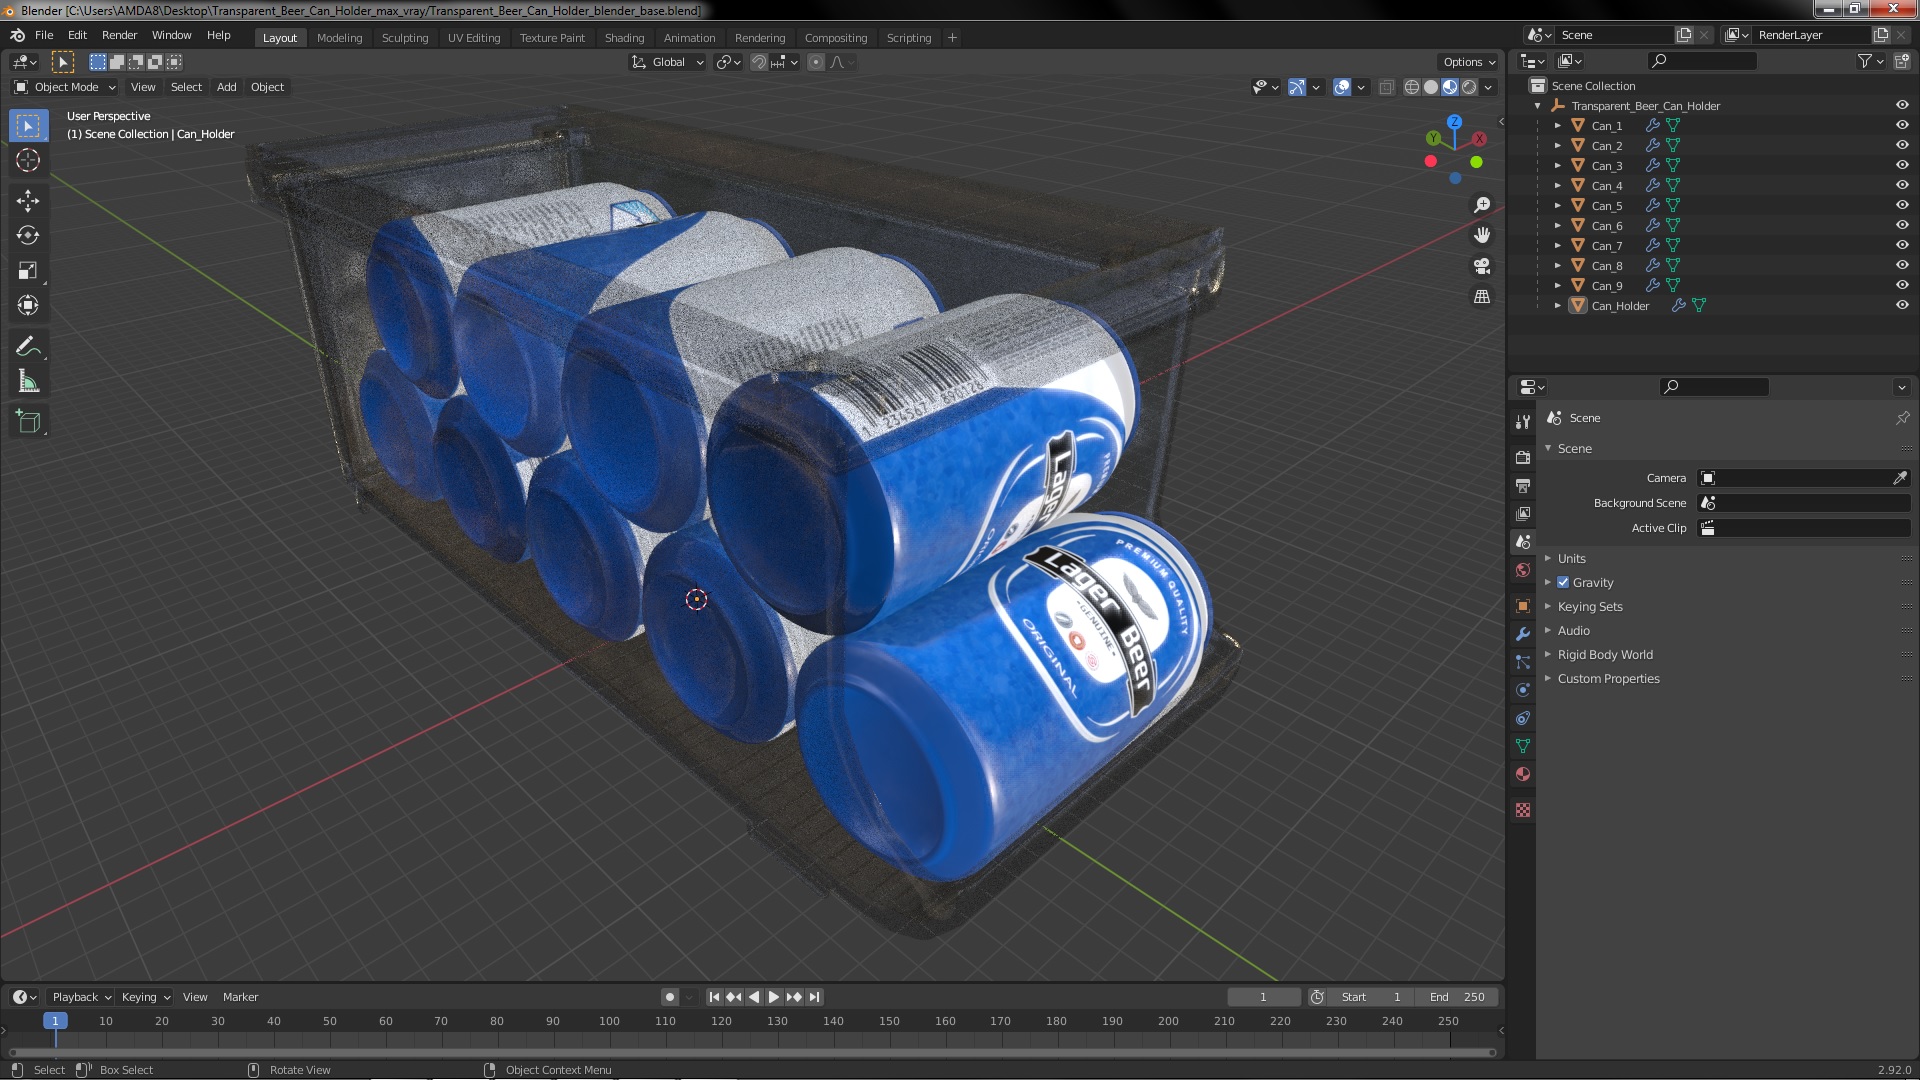Hide the Transparent_Beer_Can_Holder collection
The image size is (1920, 1080).
click(1902, 106)
